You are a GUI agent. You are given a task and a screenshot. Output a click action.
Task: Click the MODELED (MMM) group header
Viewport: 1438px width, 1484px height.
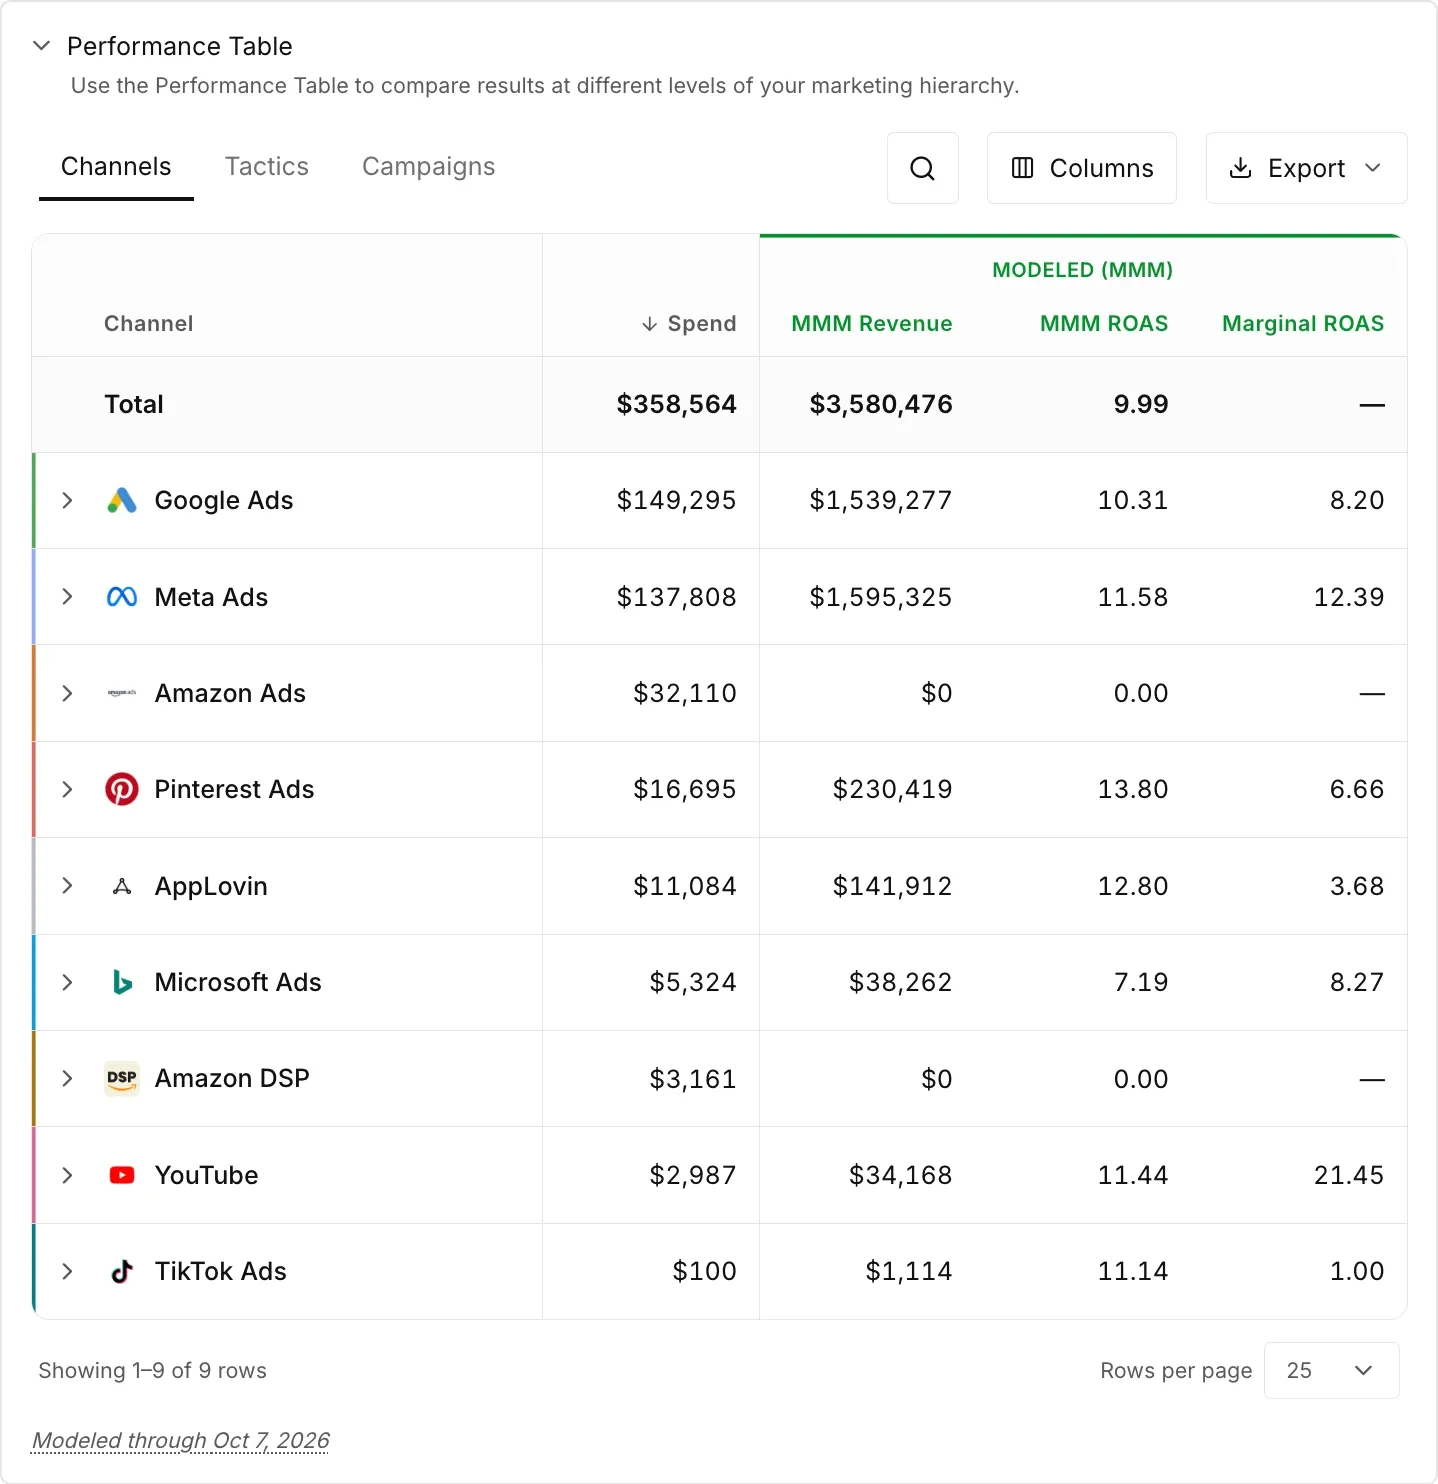1083,270
